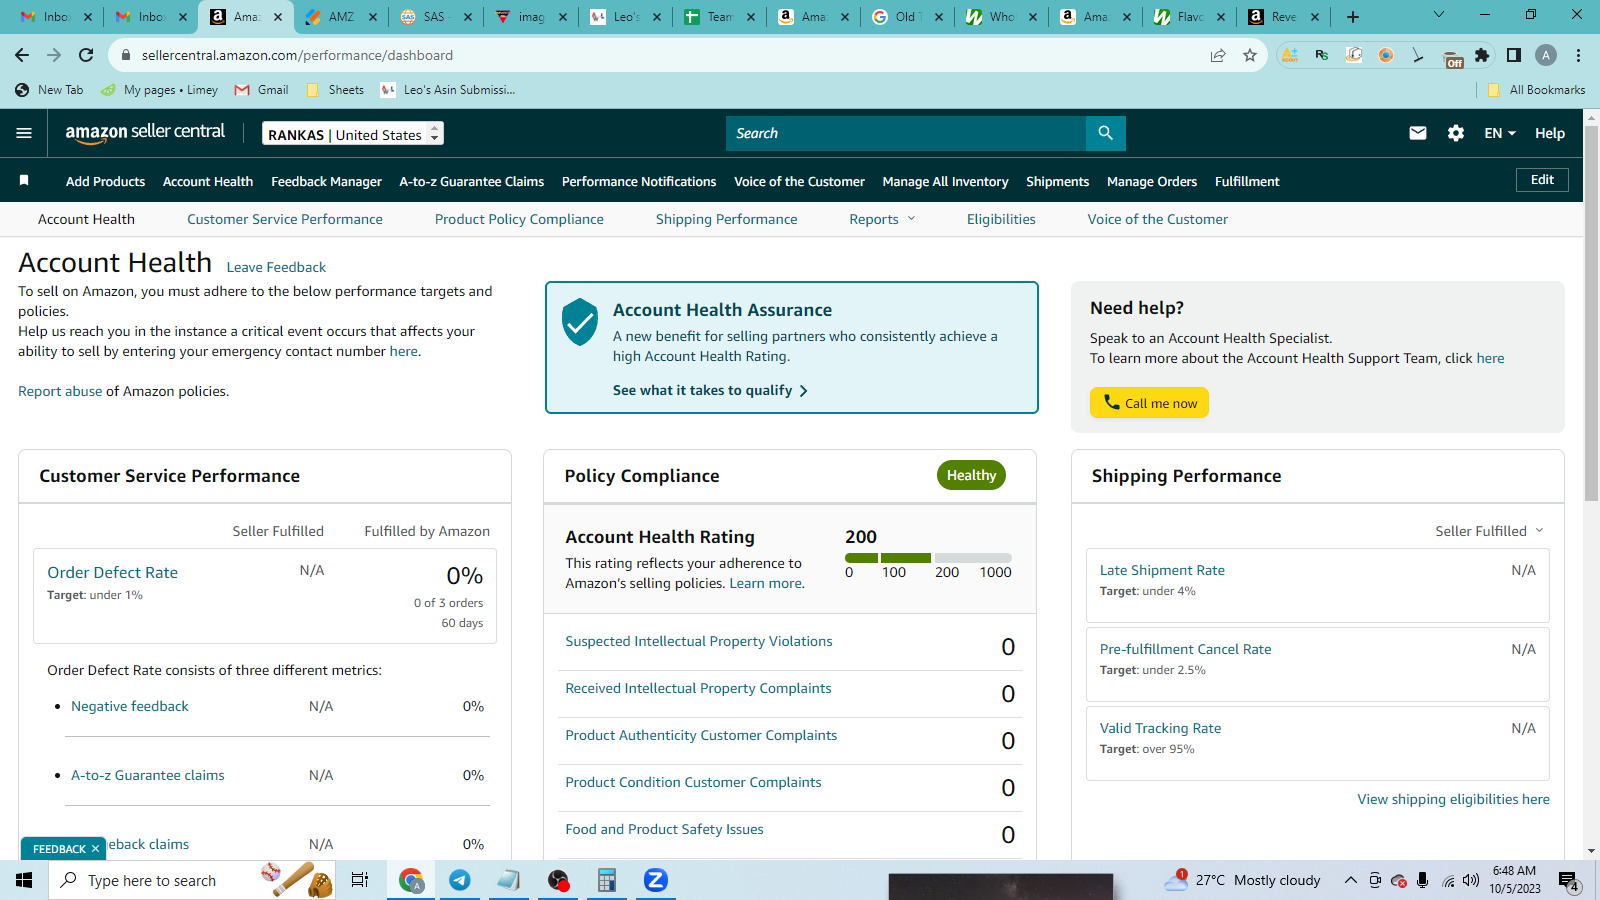Viewport: 1600px width, 900px height.
Task: Open the orange circle extension icon
Action: coord(1386,55)
